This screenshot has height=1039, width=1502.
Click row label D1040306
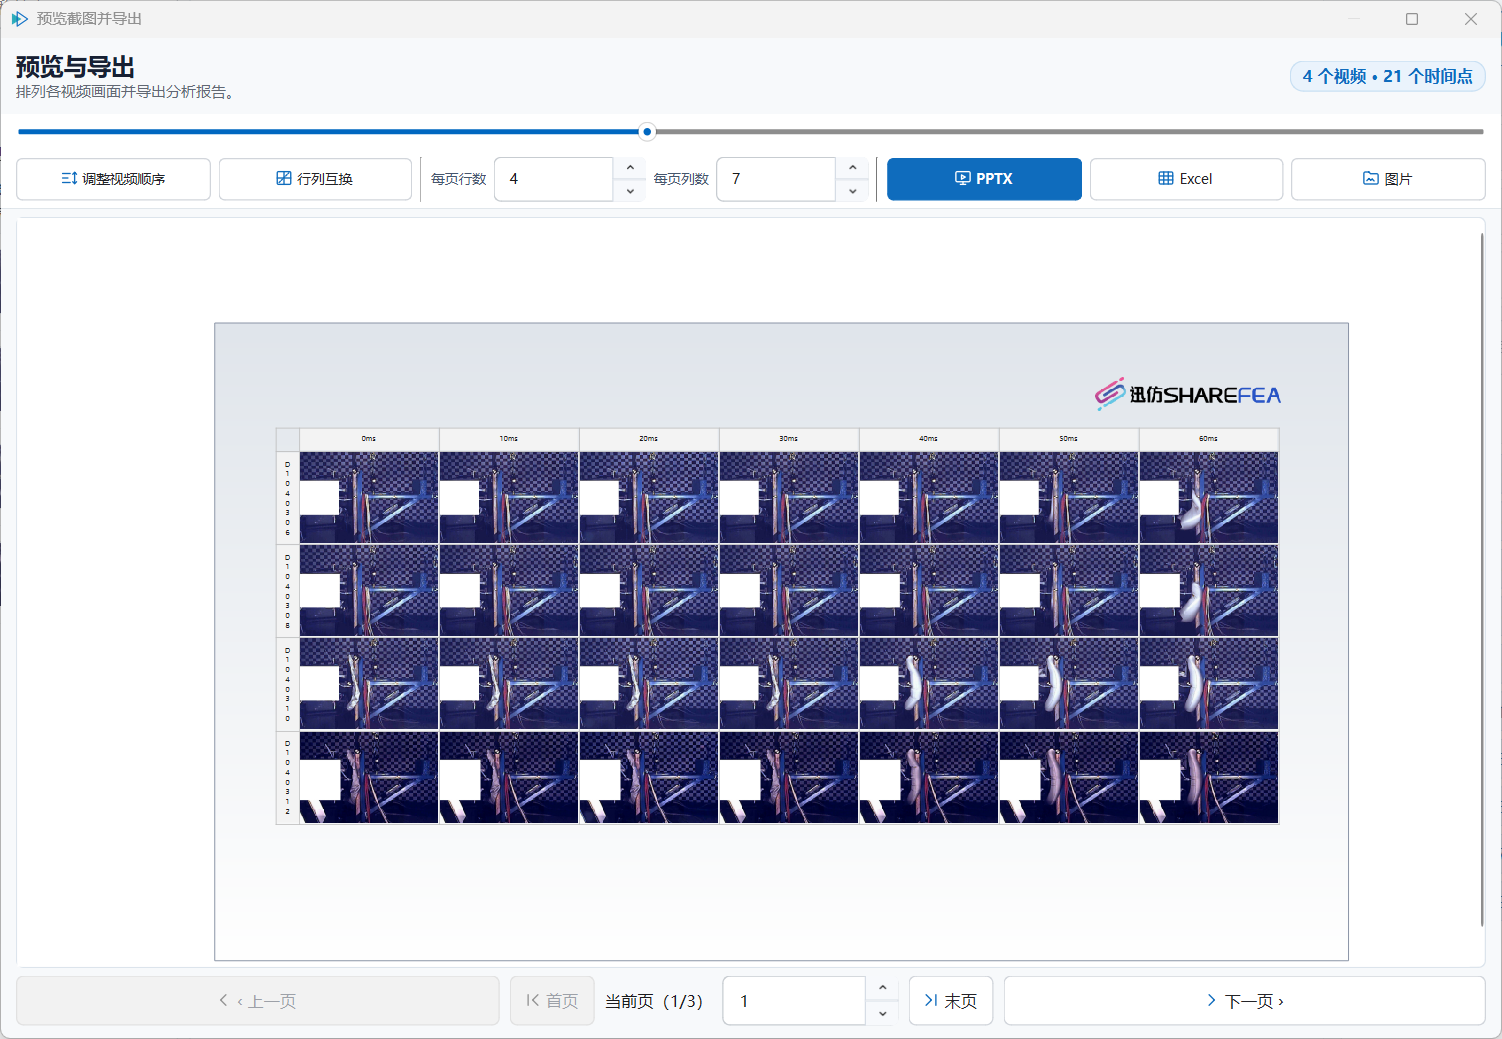tap(287, 498)
